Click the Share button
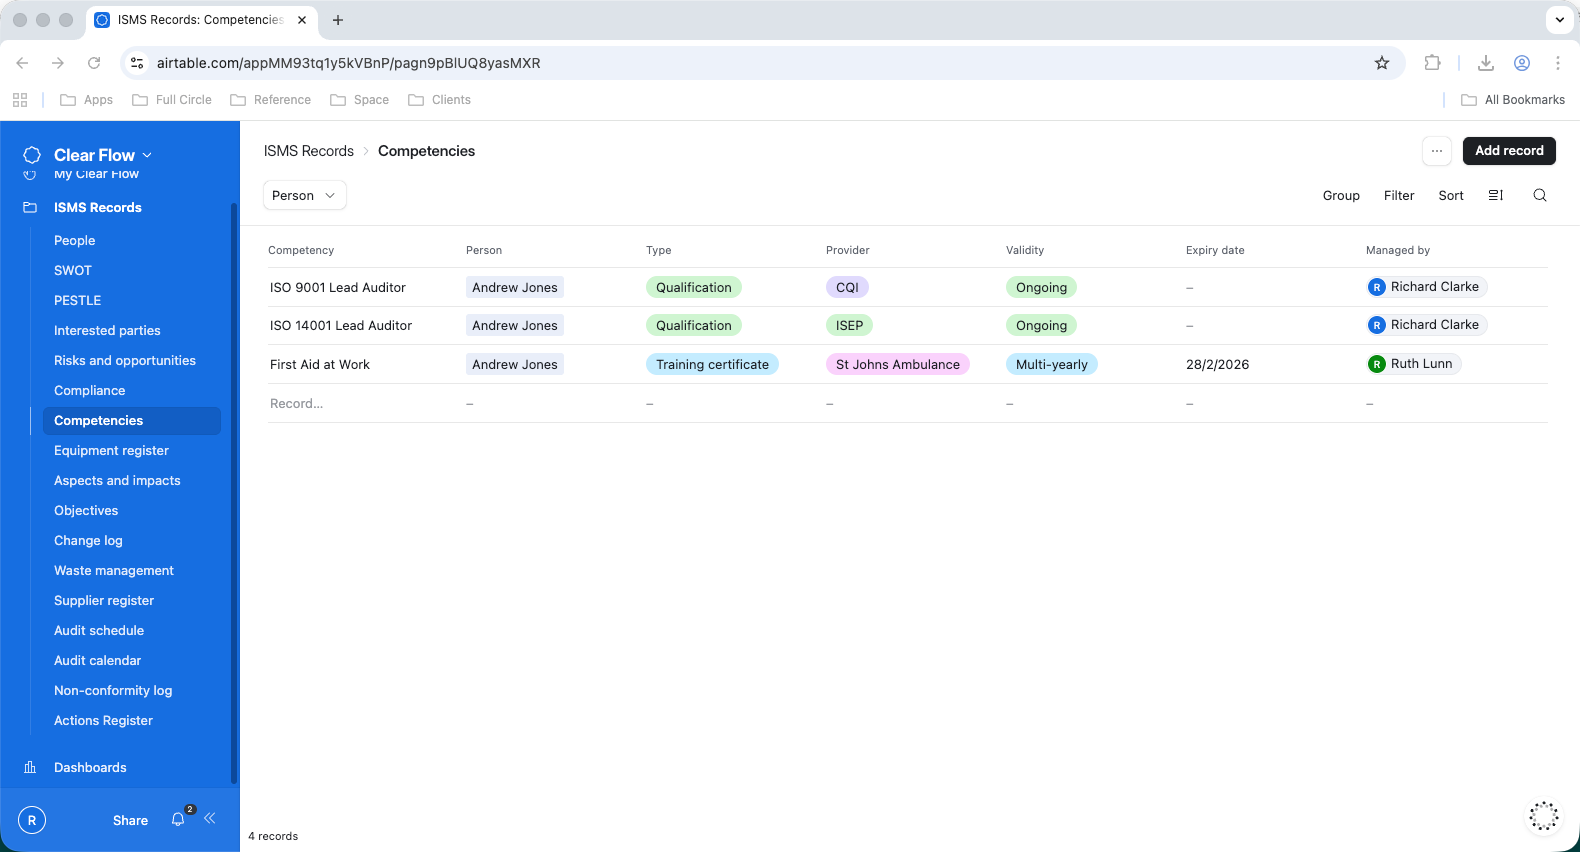Image resolution: width=1580 pixels, height=852 pixels. (130, 820)
